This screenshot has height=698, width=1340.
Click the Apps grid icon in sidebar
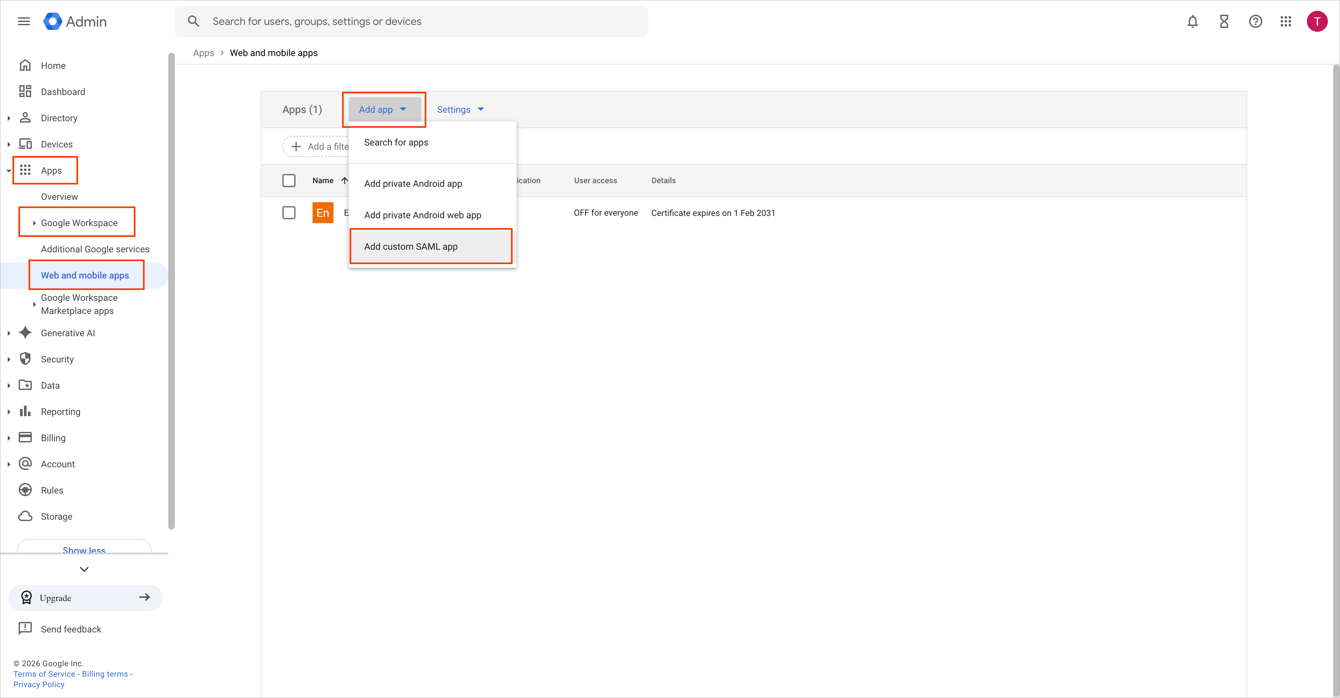26,170
